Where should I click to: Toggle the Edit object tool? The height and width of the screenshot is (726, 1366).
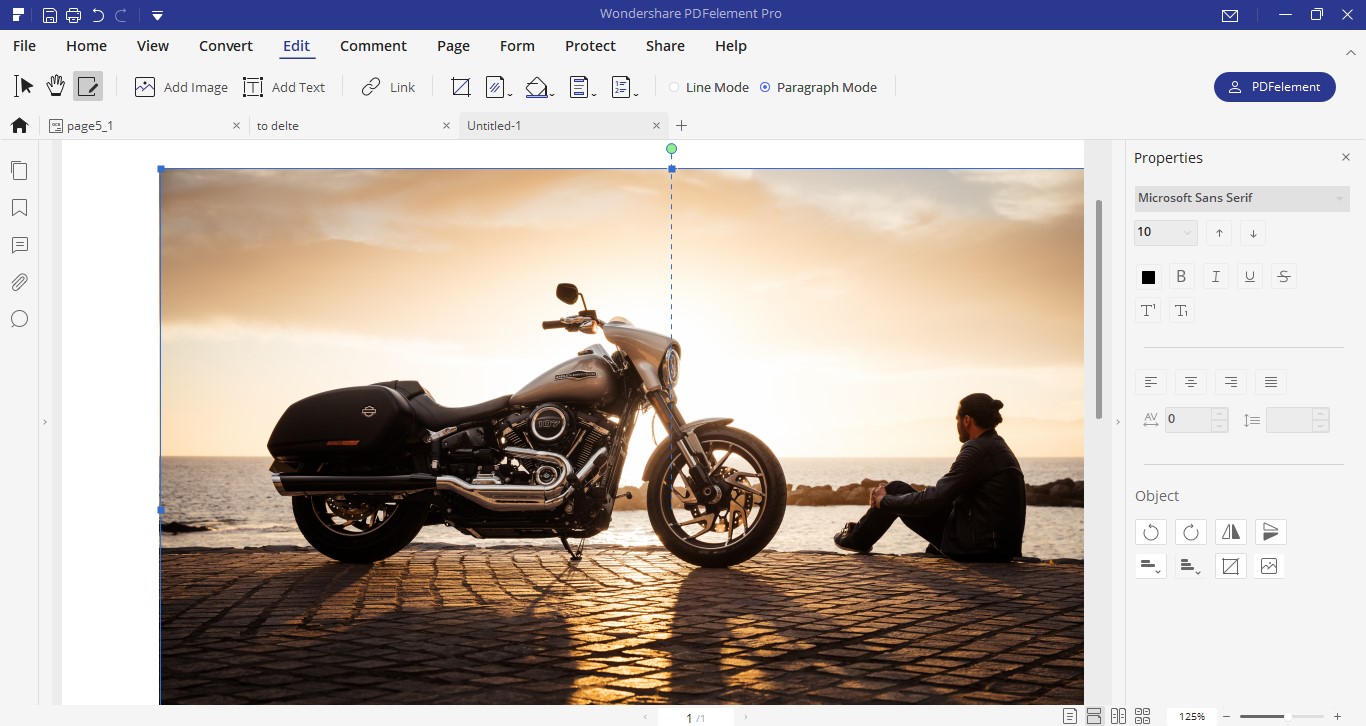click(88, 87)
